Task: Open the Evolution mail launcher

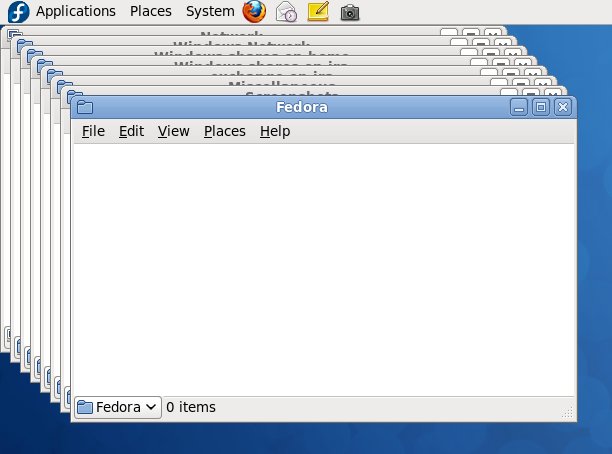Action: tap(286, 12)
